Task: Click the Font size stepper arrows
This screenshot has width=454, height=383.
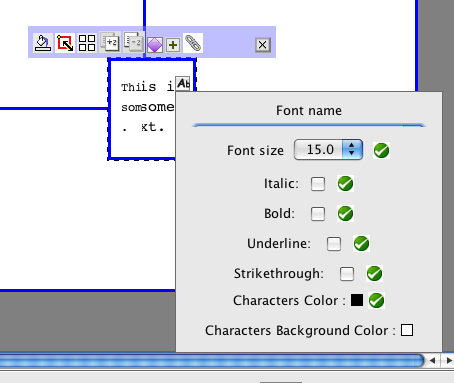Action: coord(352,150)
